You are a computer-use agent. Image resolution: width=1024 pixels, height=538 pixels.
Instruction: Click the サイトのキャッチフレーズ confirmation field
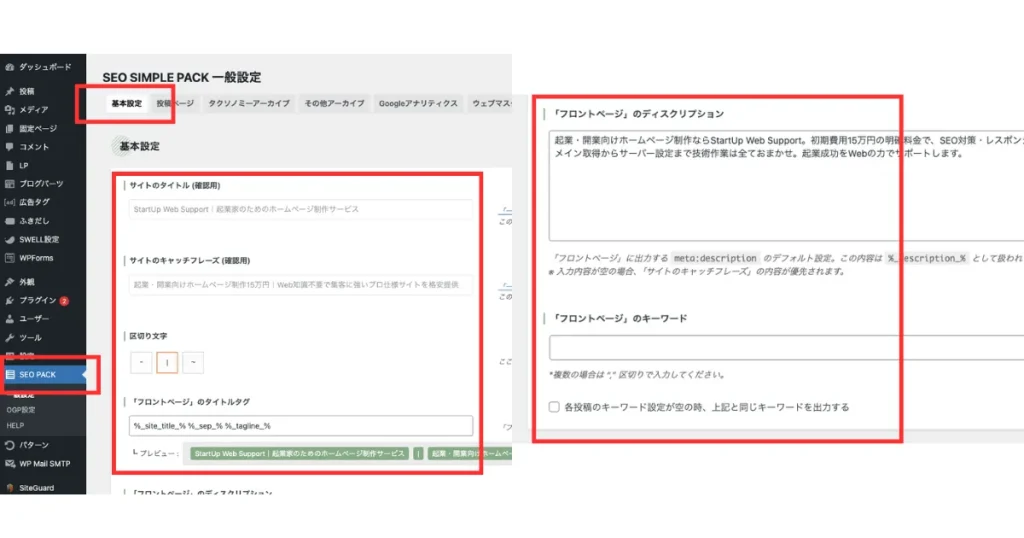[x=301, y=285]
